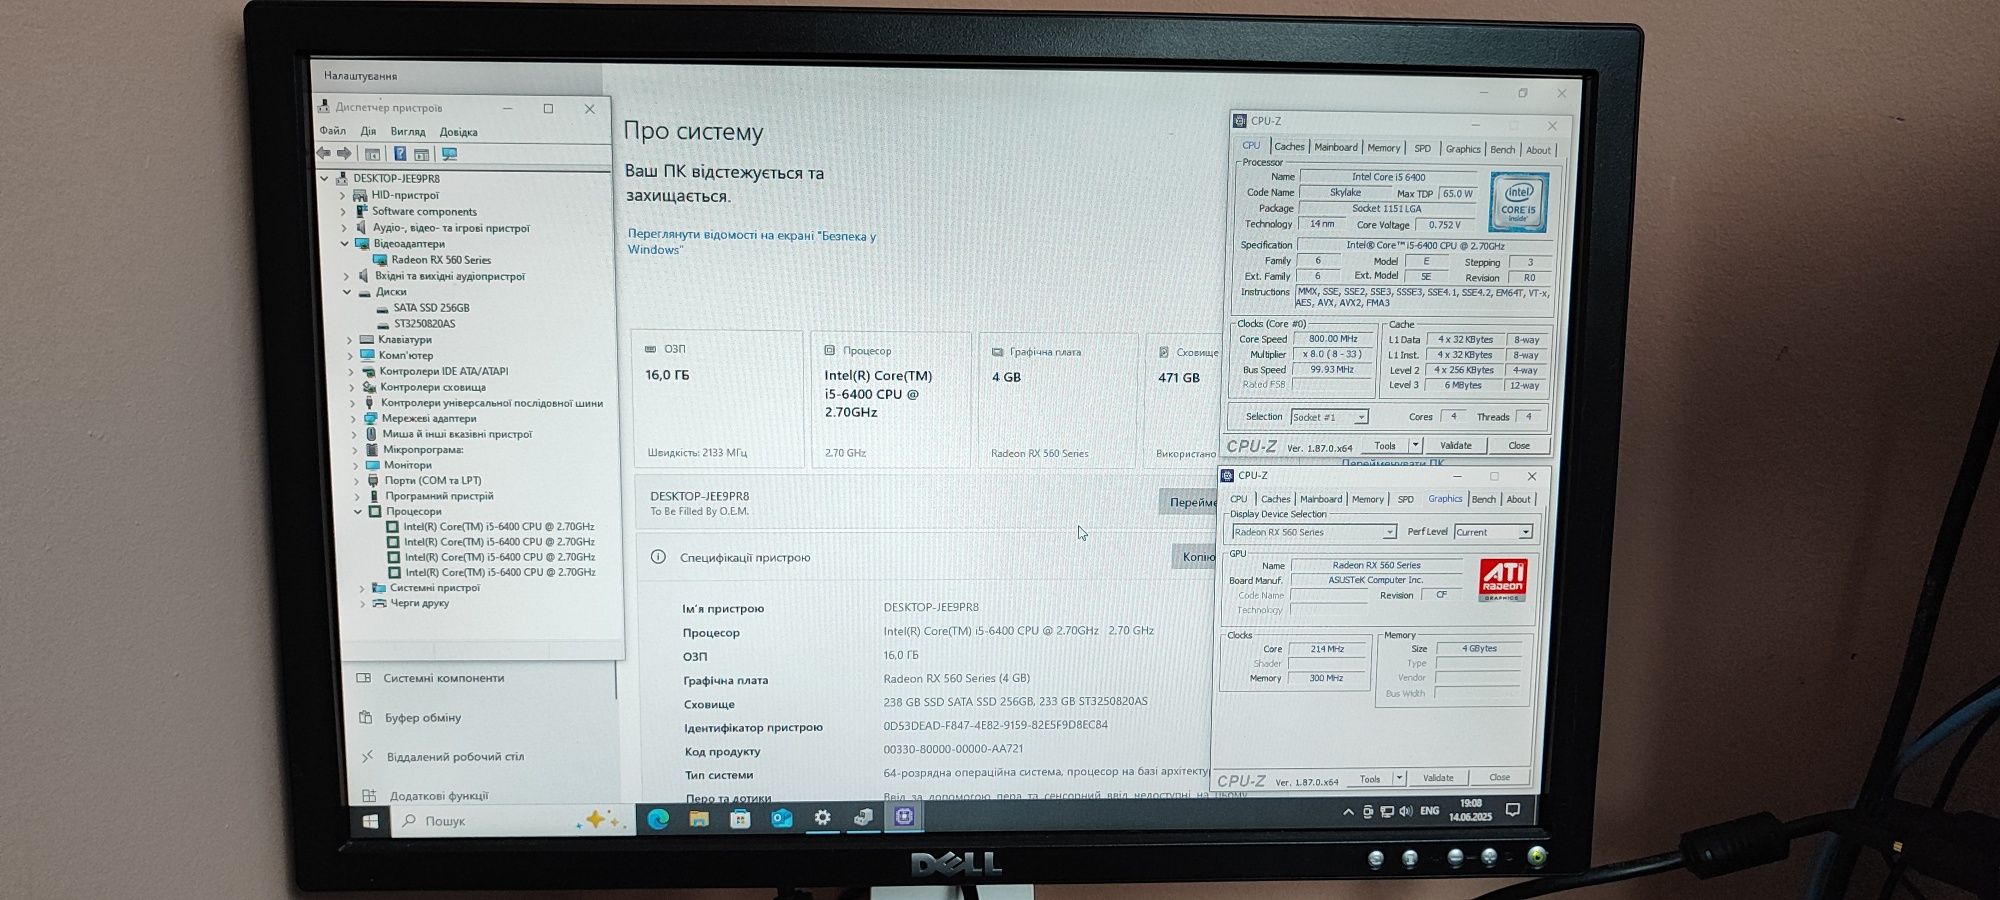Open the Windows Start menu
This screenshot has width=2000, height=900.
point(370,821)
